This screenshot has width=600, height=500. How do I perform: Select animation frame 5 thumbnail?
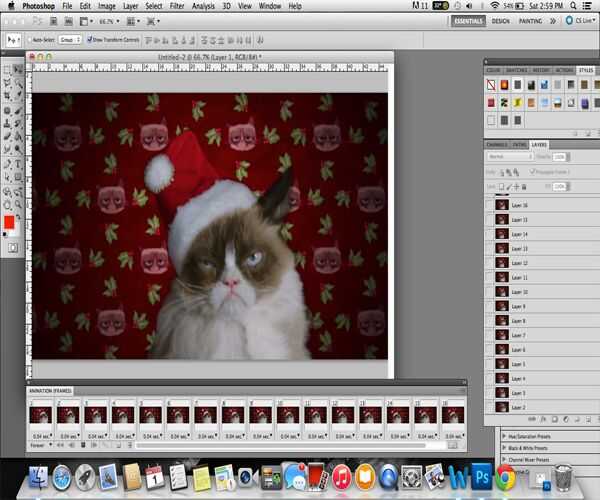coord(150,415)
